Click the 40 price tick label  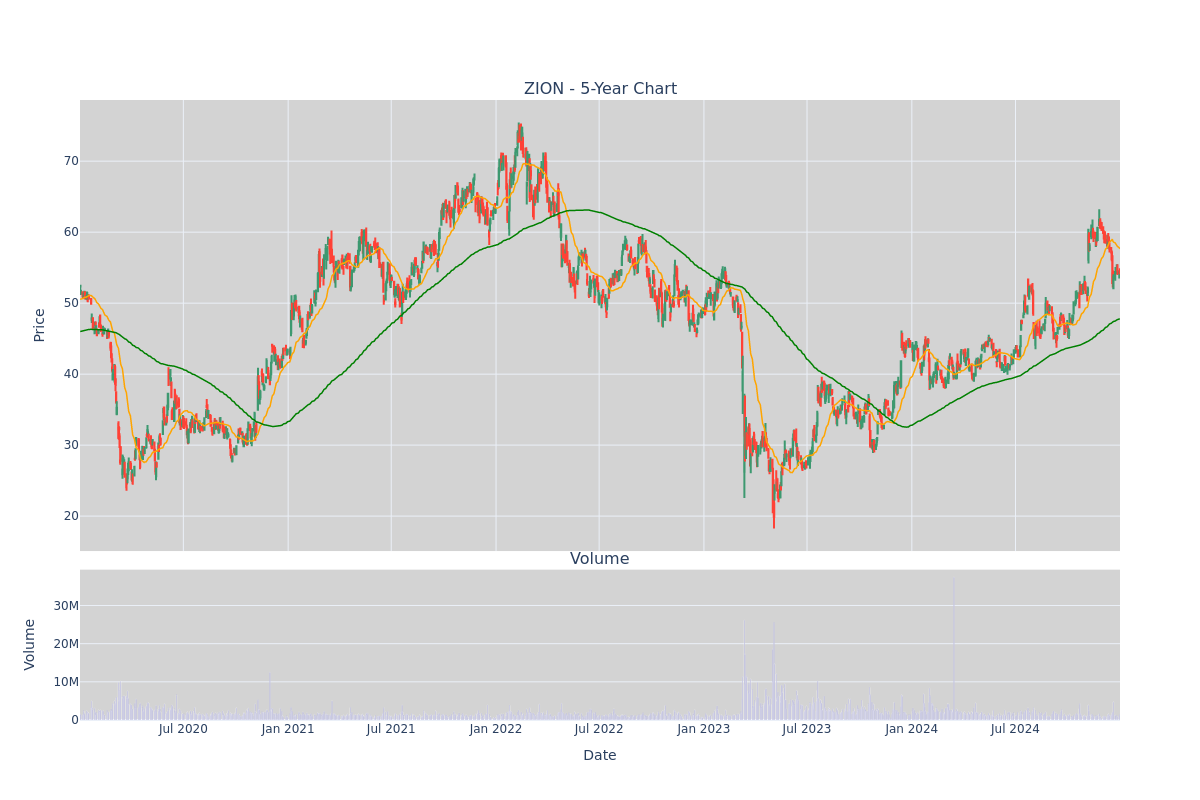(x=71, y=374)
